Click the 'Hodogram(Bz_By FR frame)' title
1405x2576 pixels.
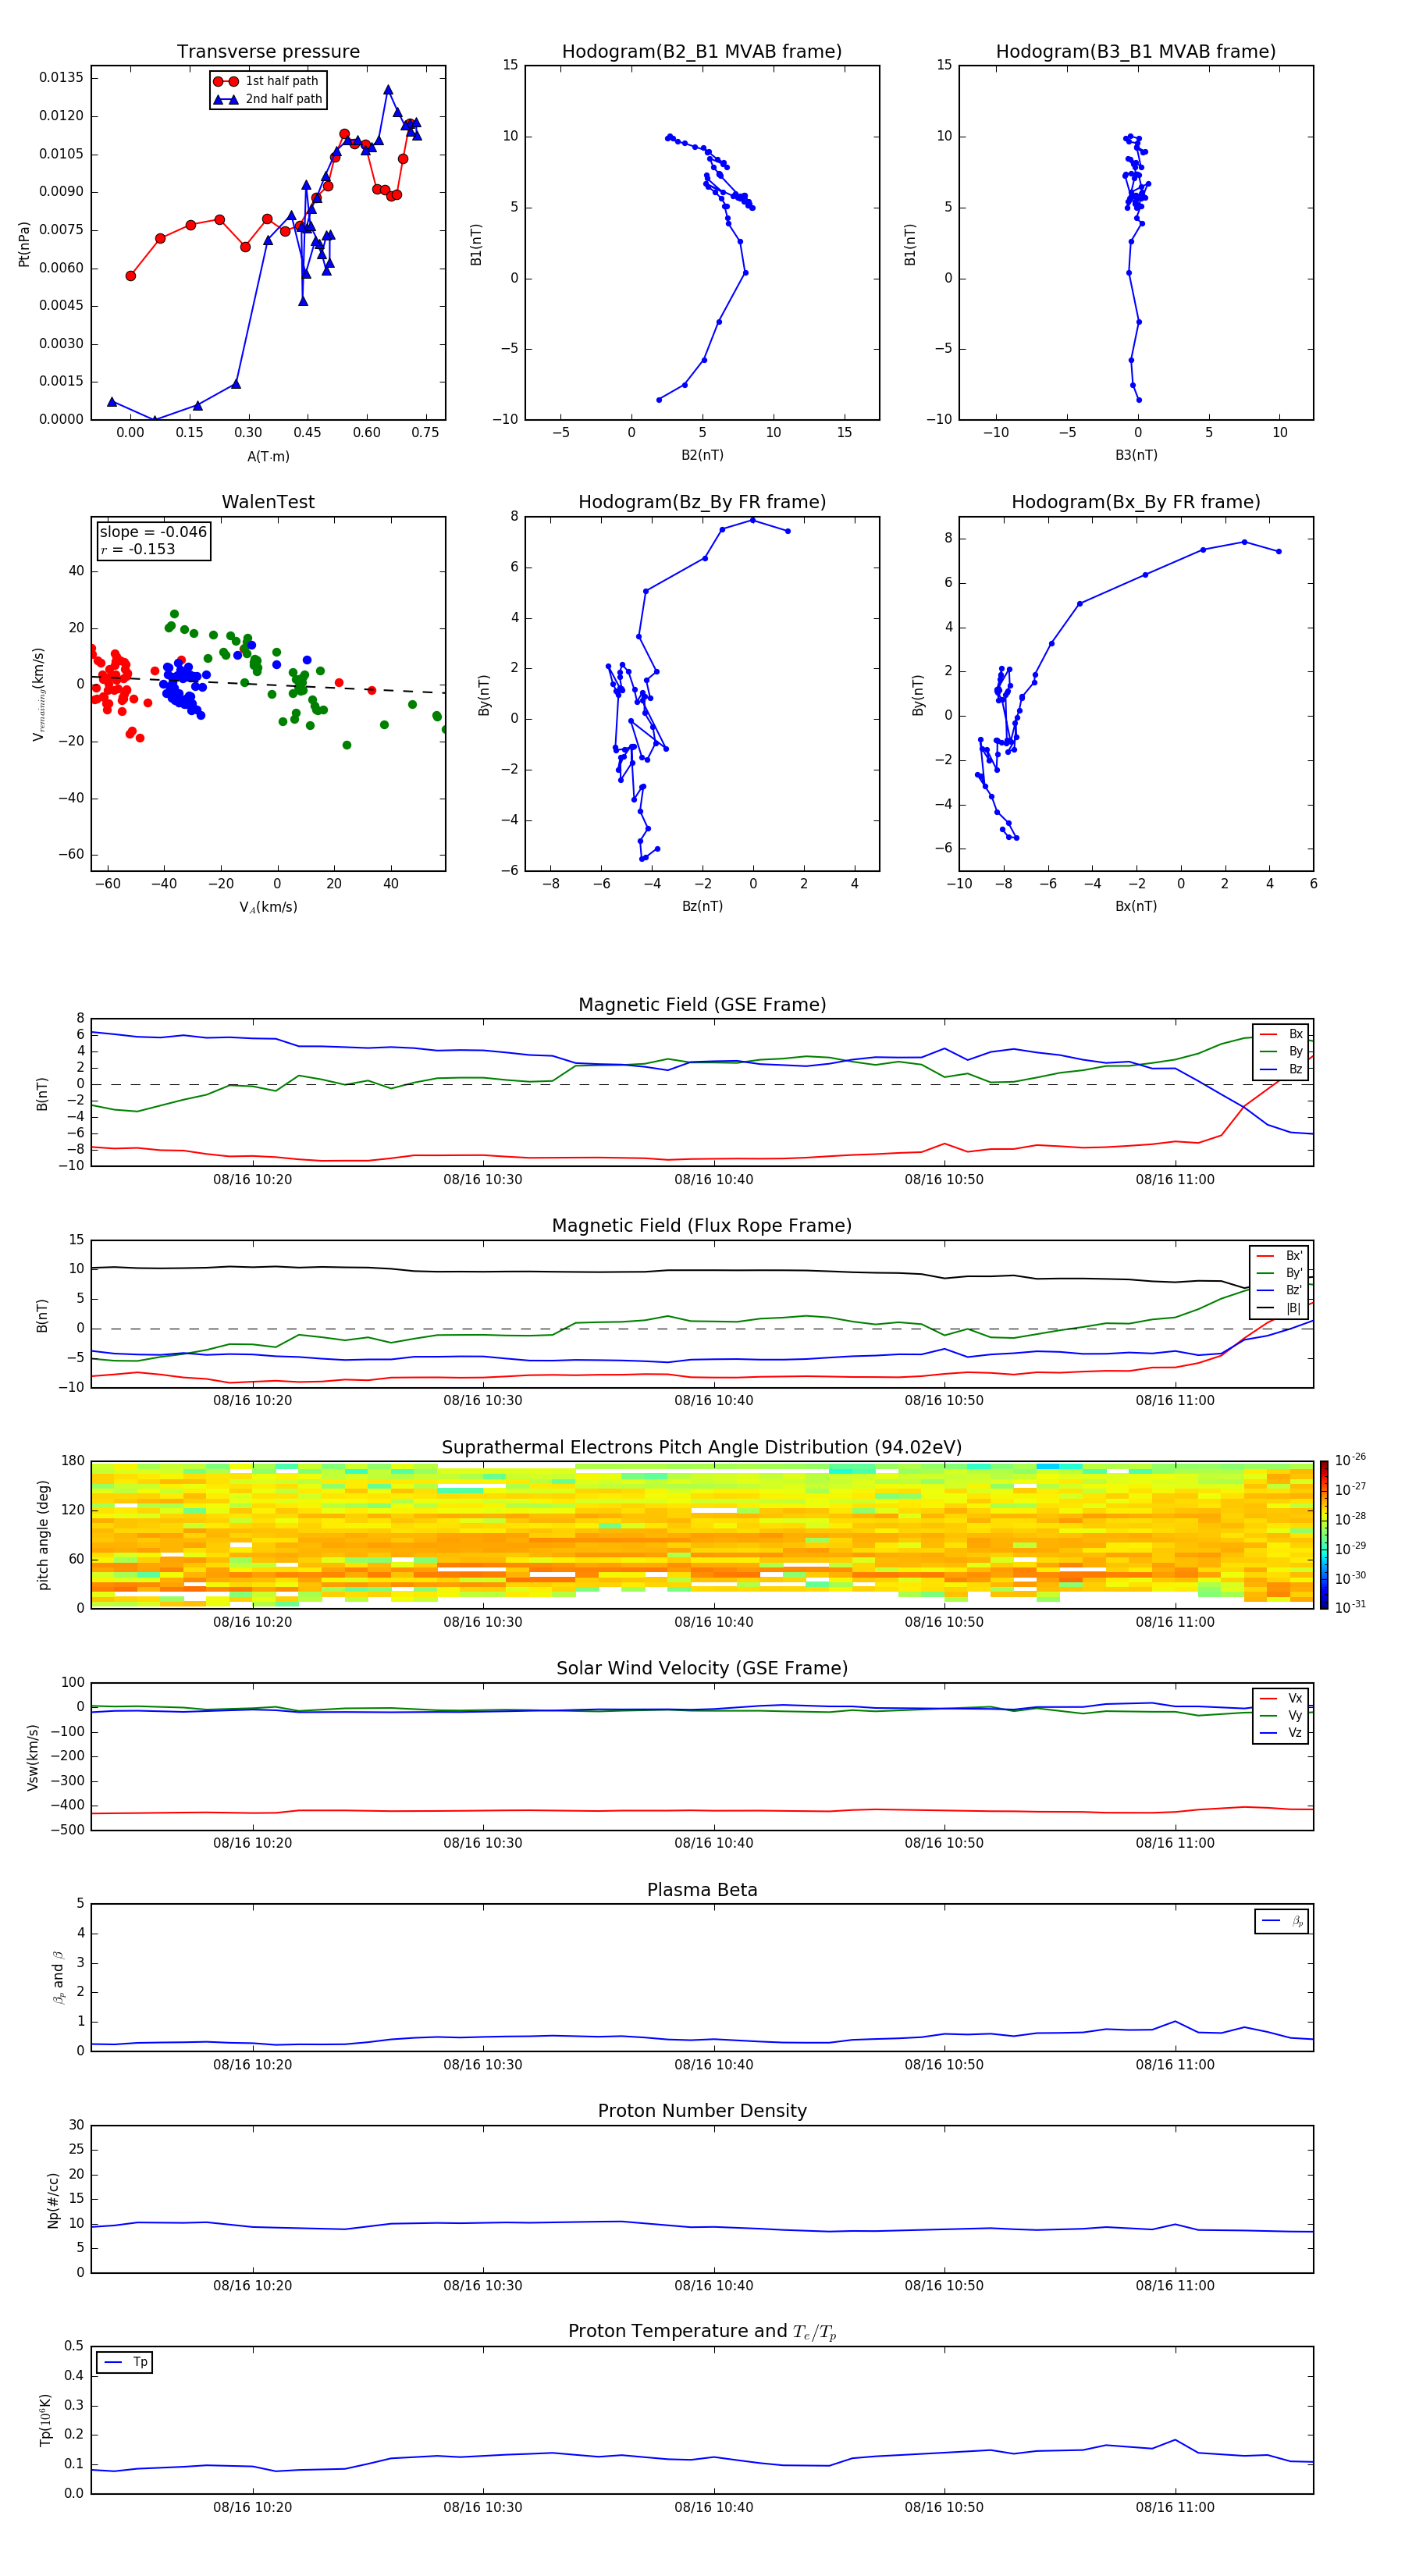pos(702,502)
